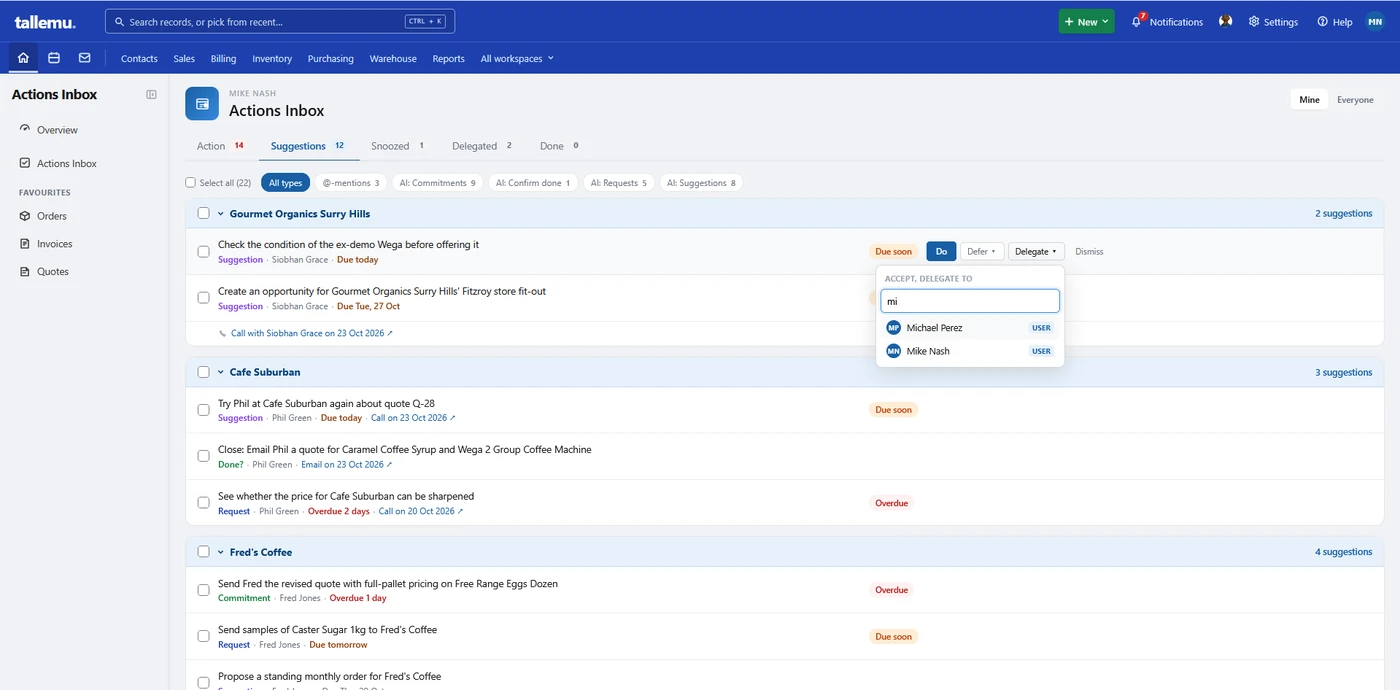The width and height of the screenshot is (1400, 690).
Task: Open the Action tab
Action: click(x=221, y=146)
